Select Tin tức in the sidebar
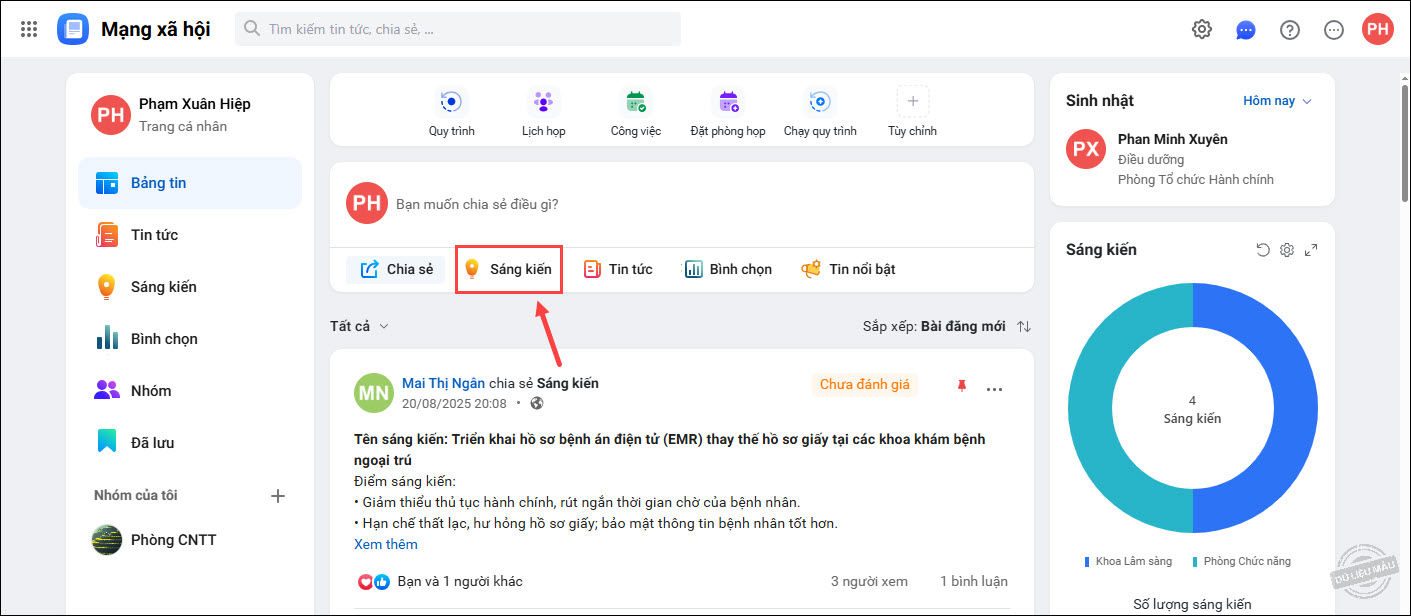 tap(190, 235)
